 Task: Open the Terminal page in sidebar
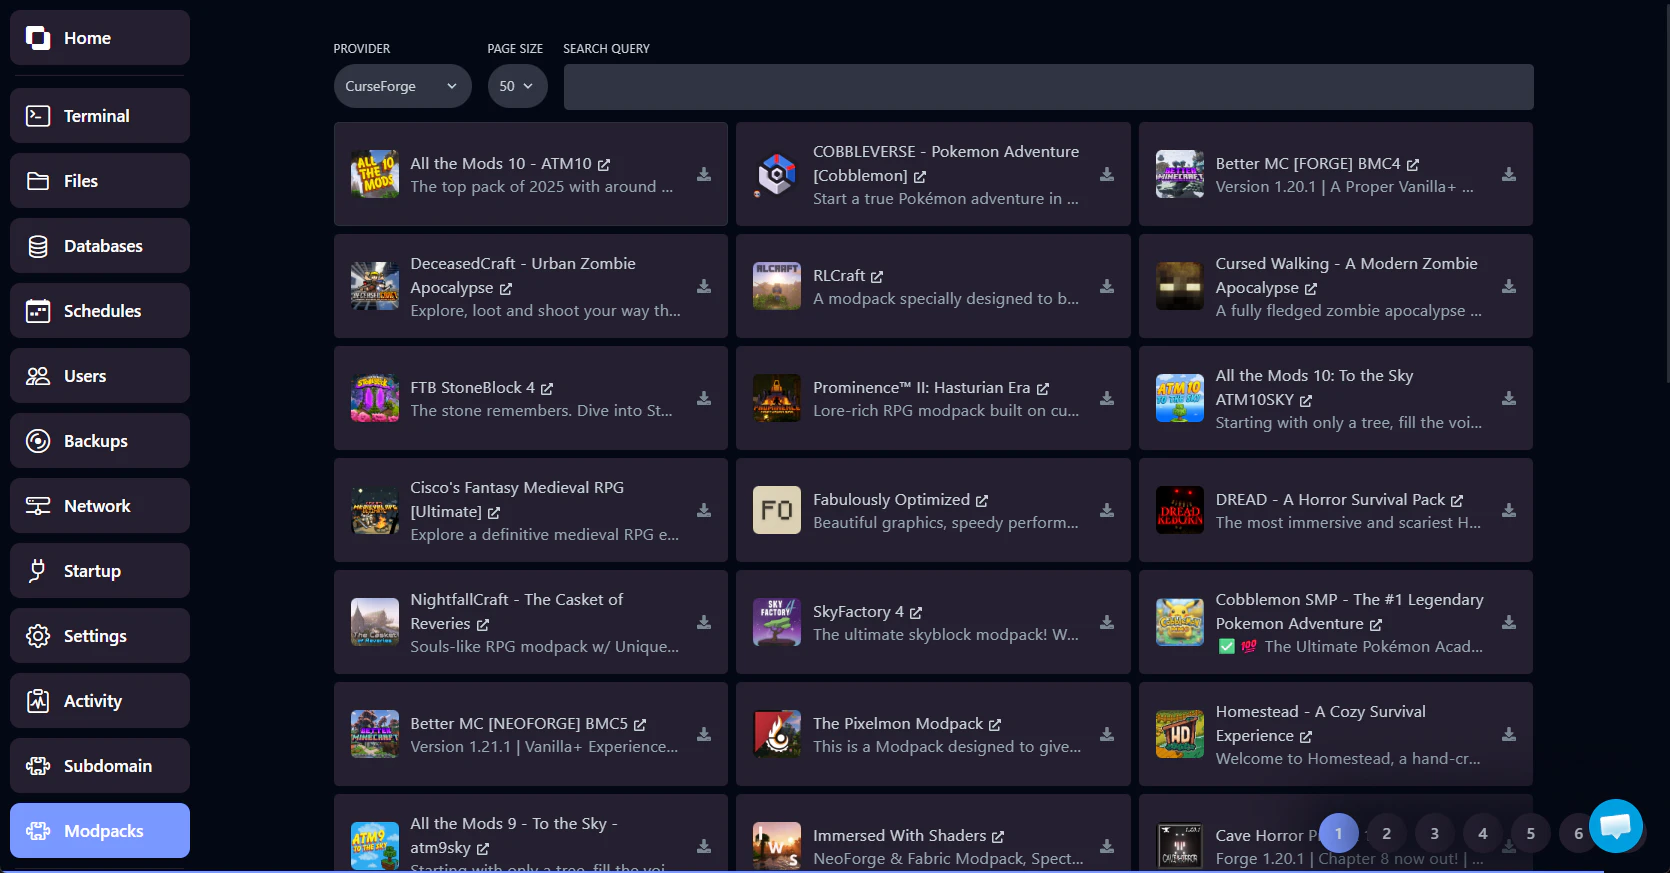pyautogui.click(x=100, y=116)
